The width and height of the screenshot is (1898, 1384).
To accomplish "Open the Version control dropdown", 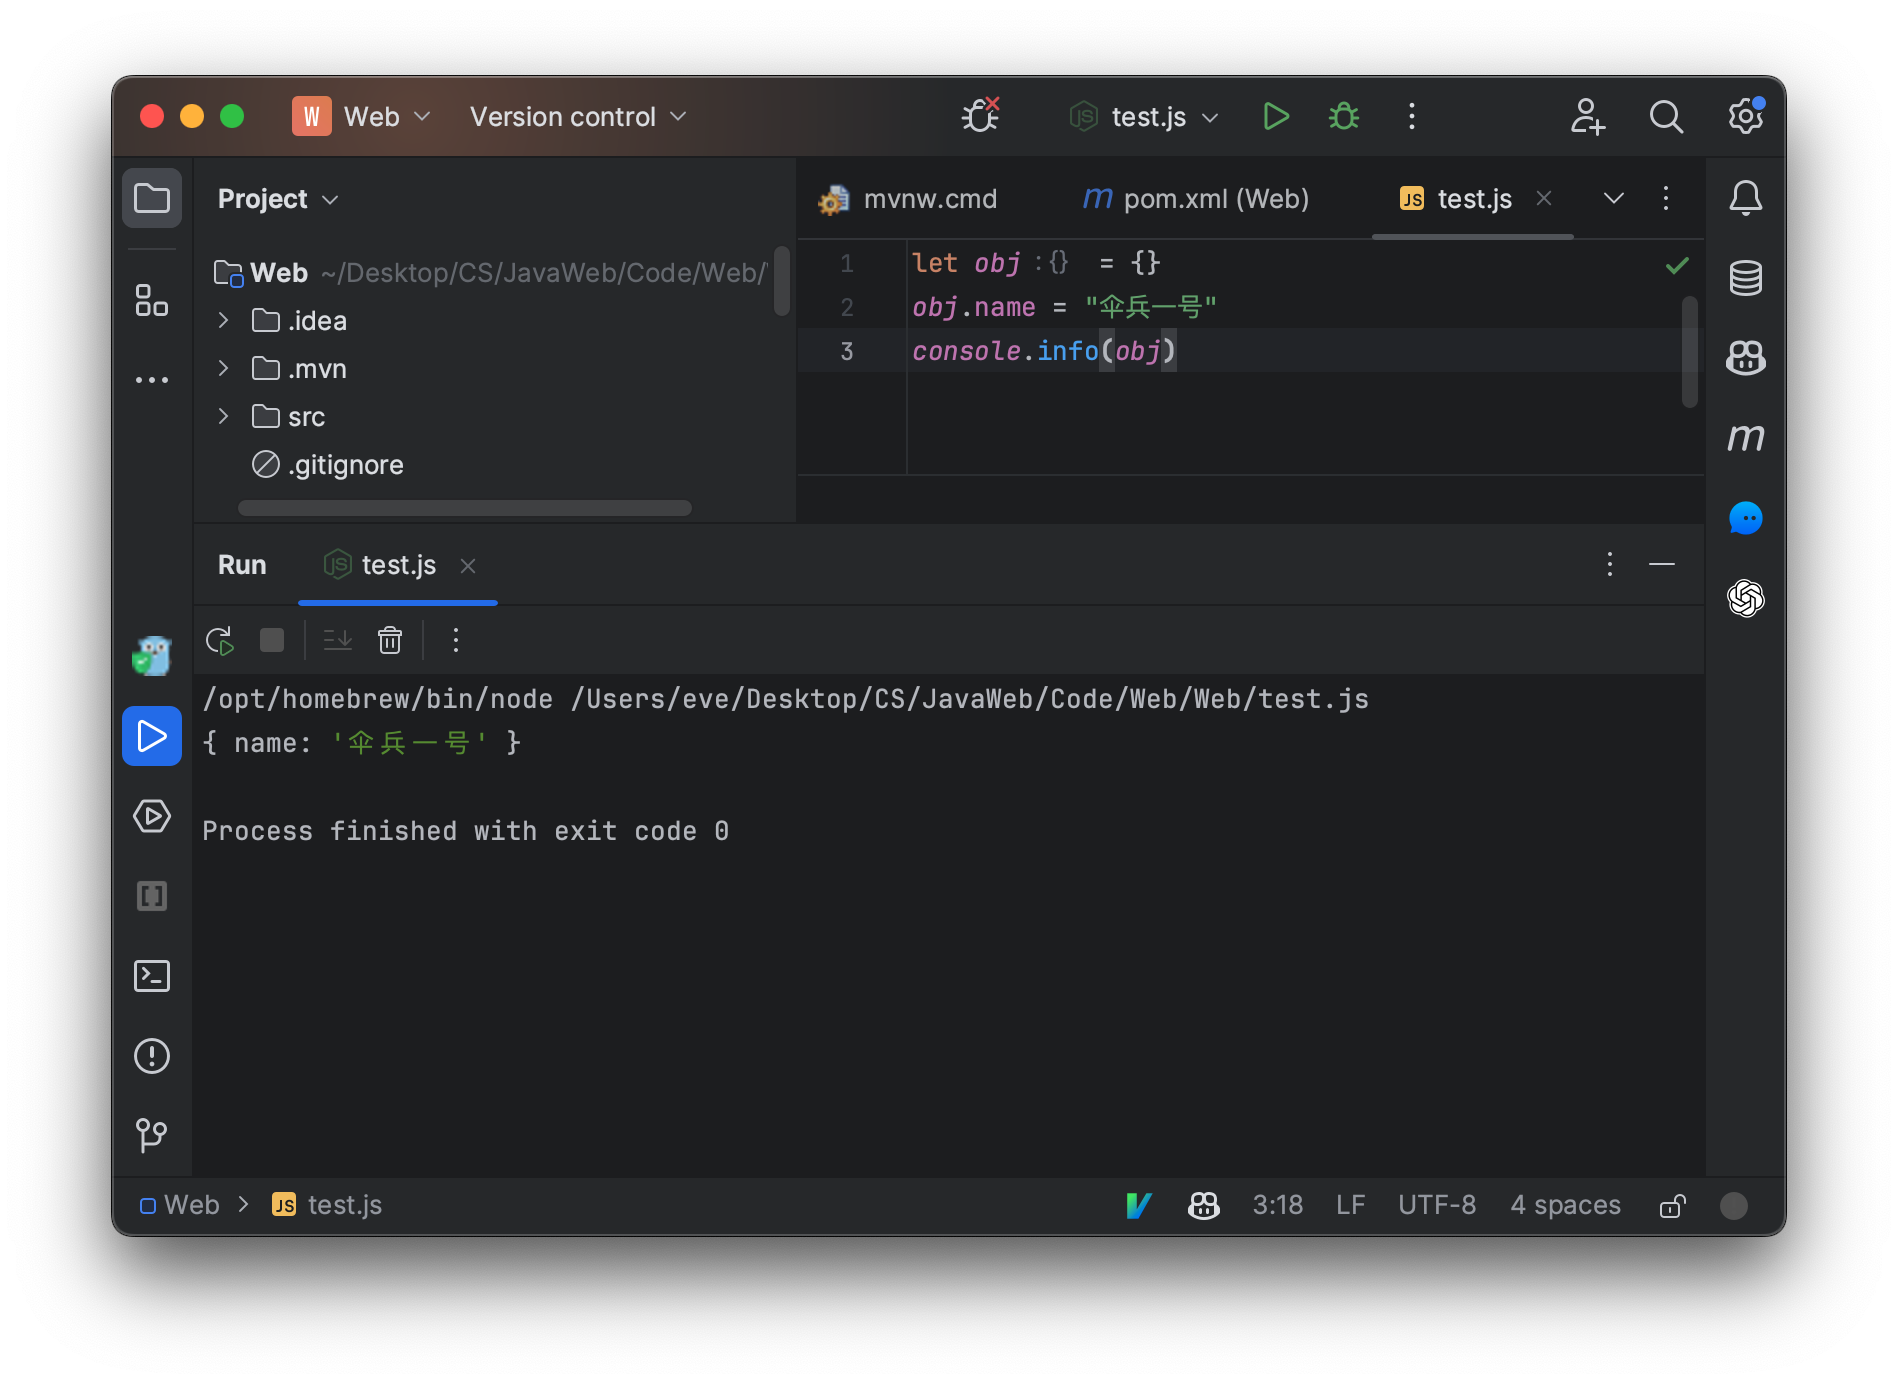I will (x=579, y=117).
